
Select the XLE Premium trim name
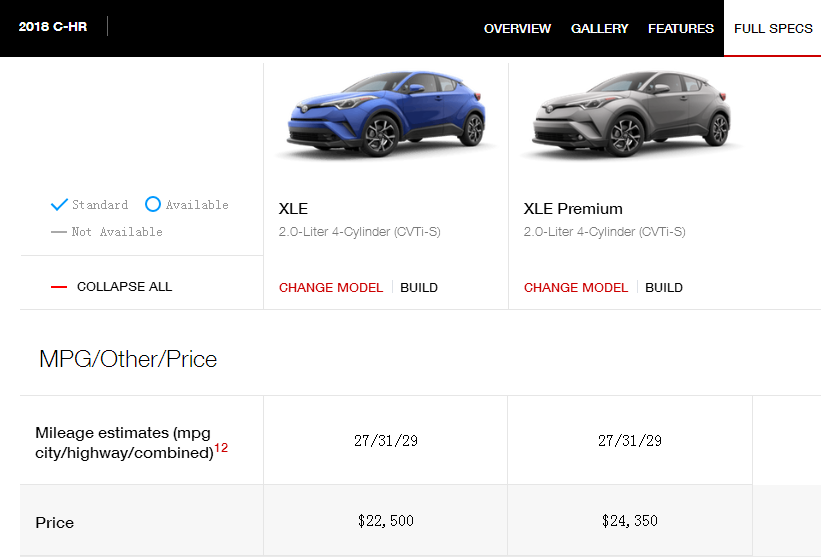click(573, 209)
